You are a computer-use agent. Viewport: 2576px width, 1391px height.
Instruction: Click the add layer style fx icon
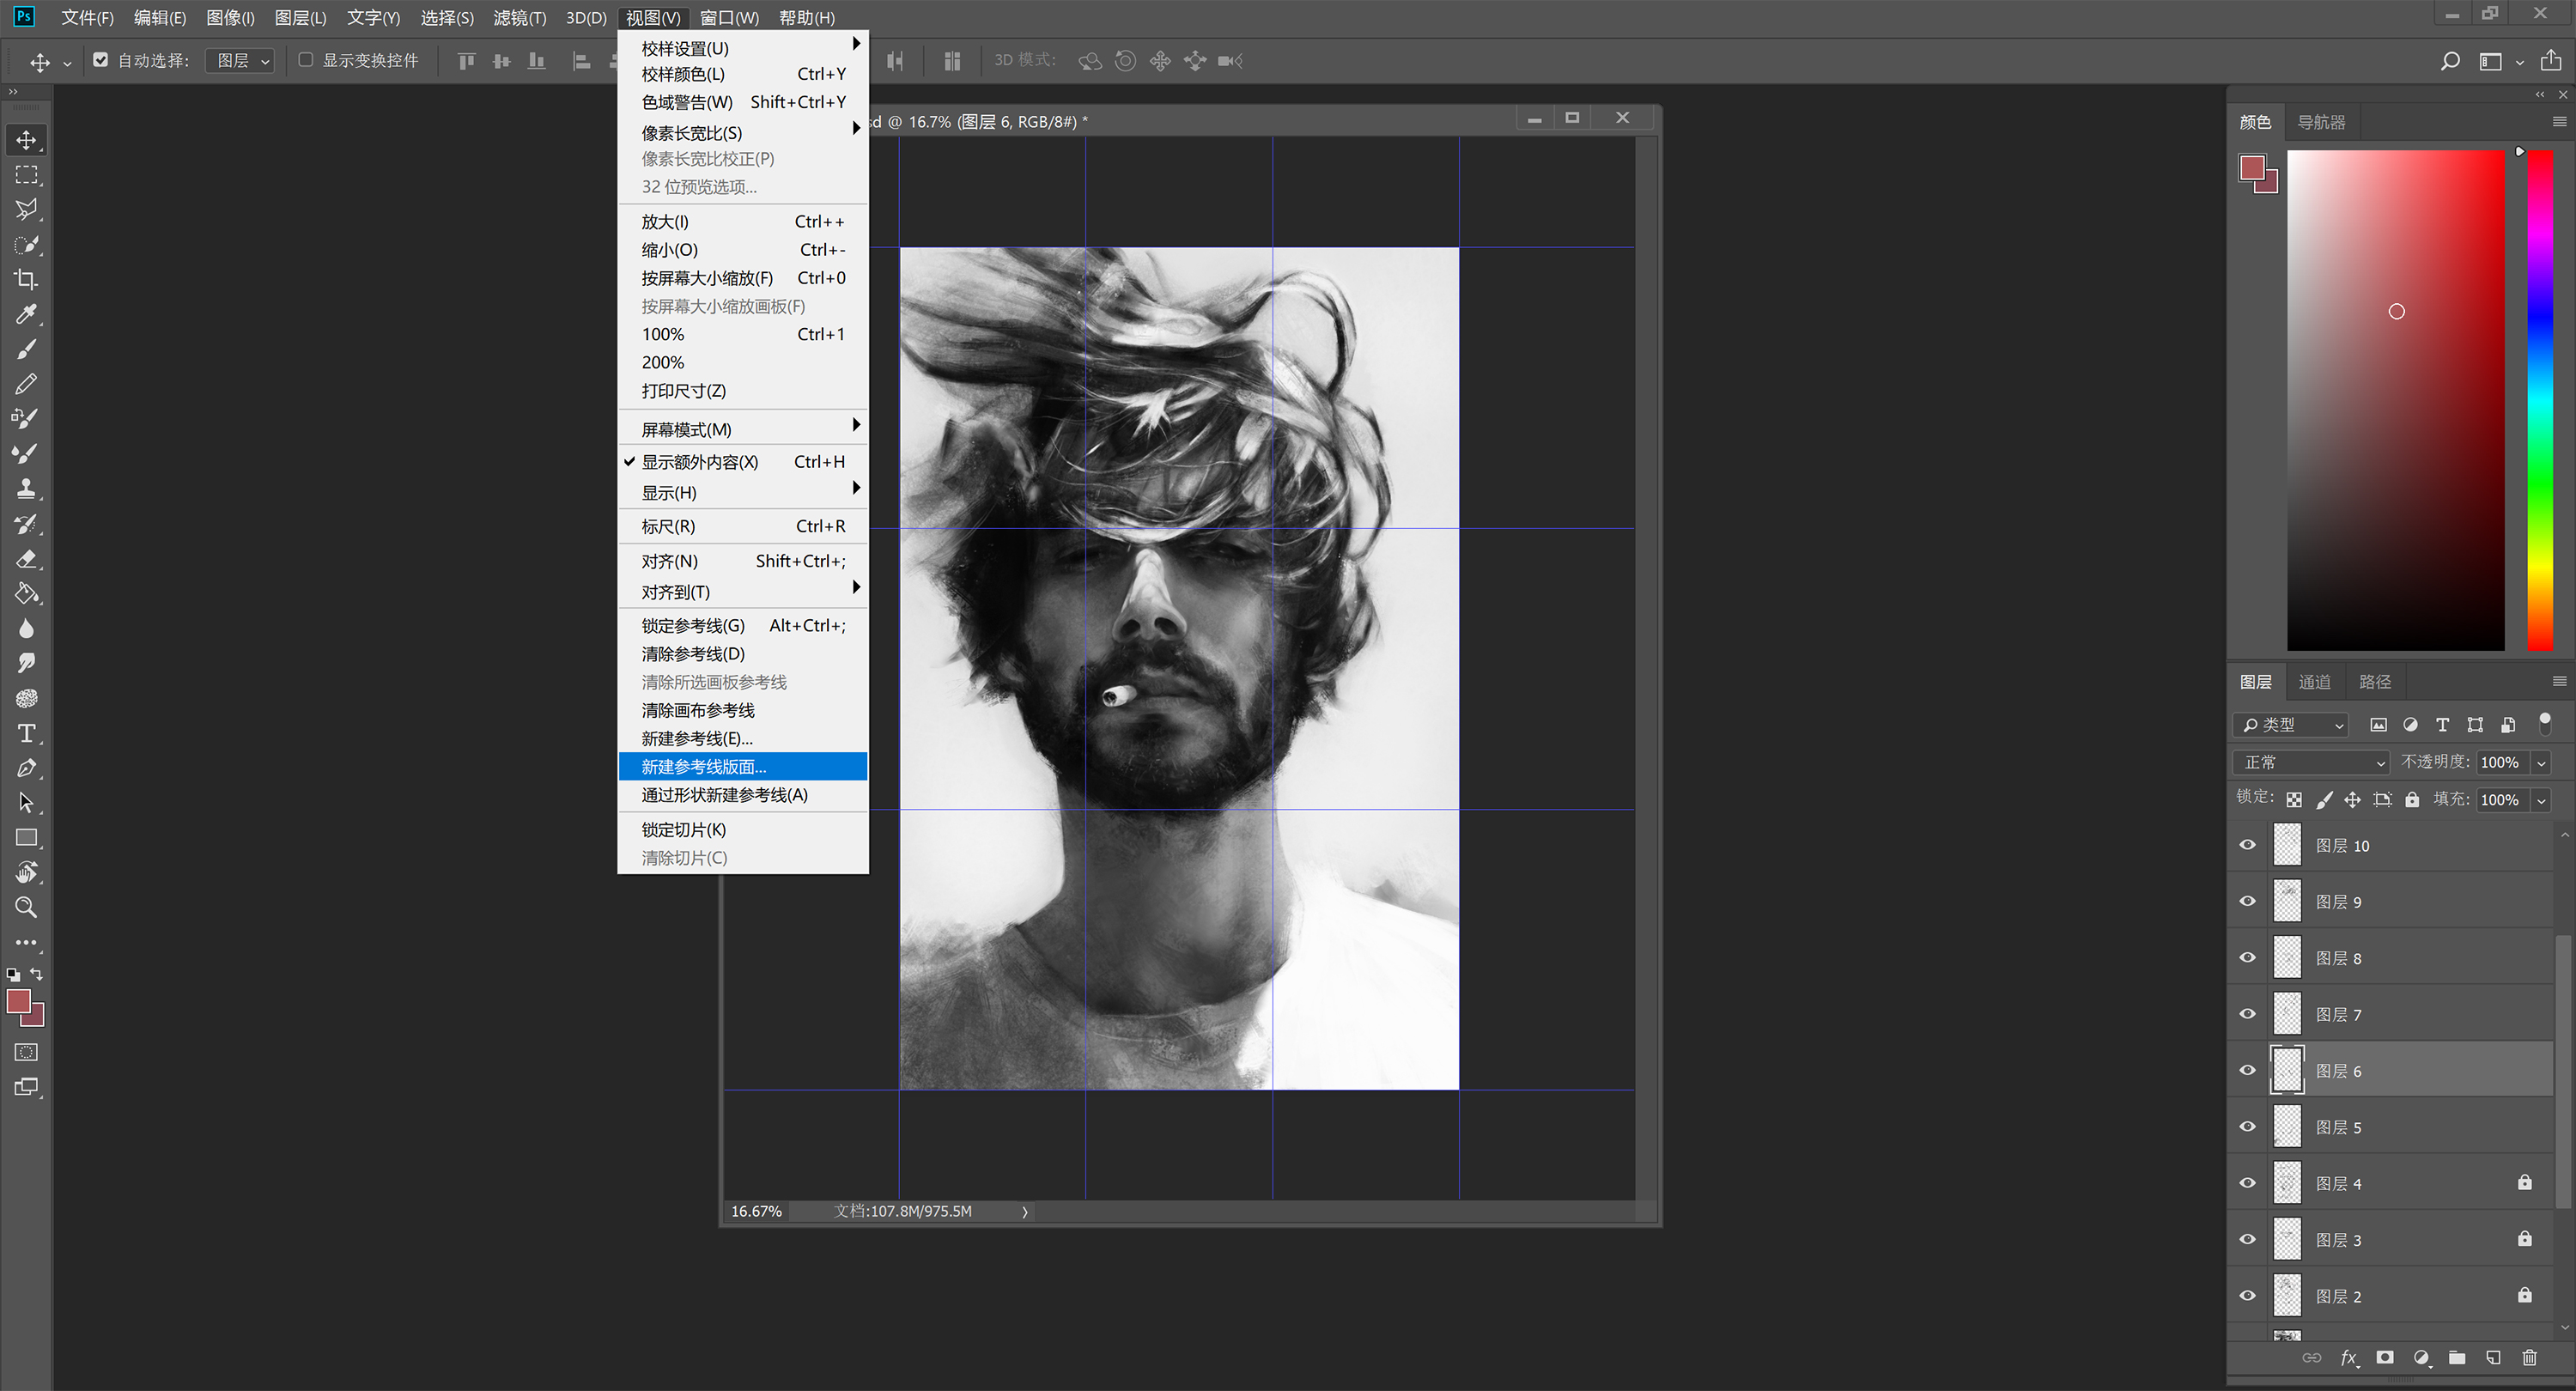[2349, 1357]
